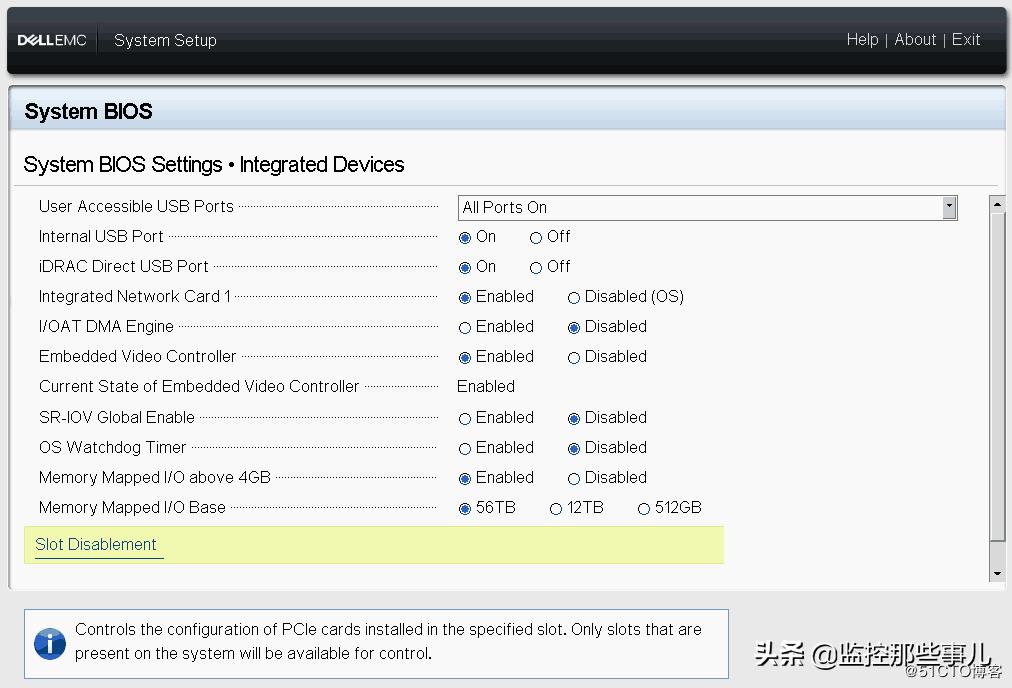
Task: Disable the Embedded Video Controller
Action: 574,357
